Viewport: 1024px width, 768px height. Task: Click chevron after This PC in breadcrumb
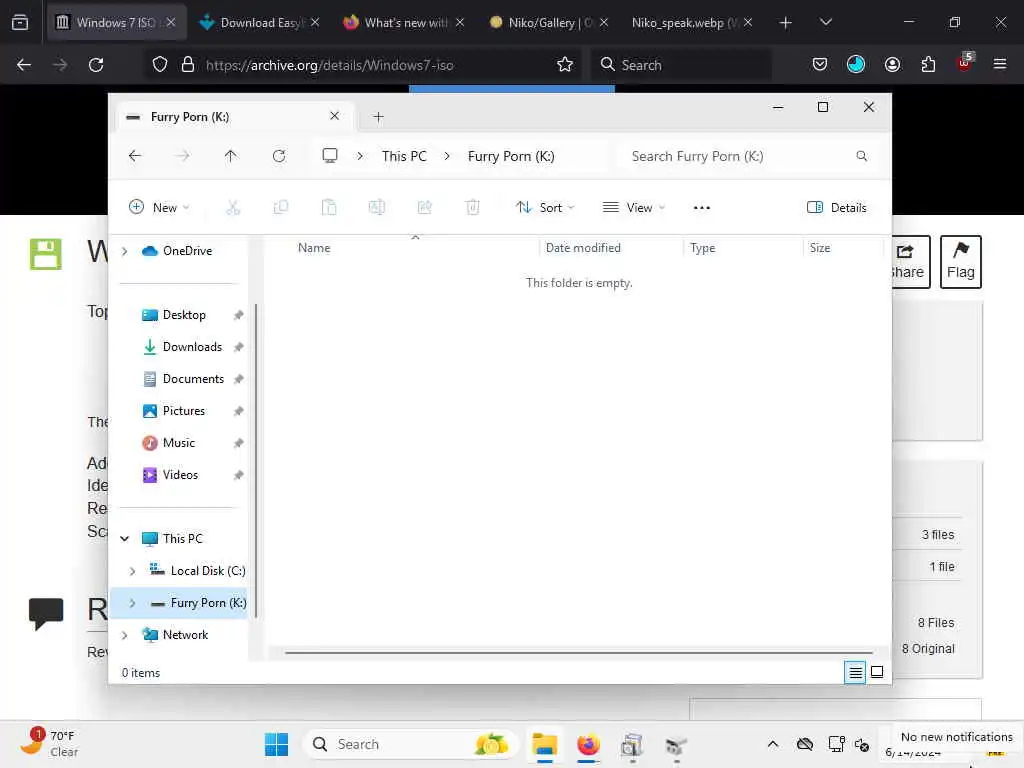tap(447, 156)
